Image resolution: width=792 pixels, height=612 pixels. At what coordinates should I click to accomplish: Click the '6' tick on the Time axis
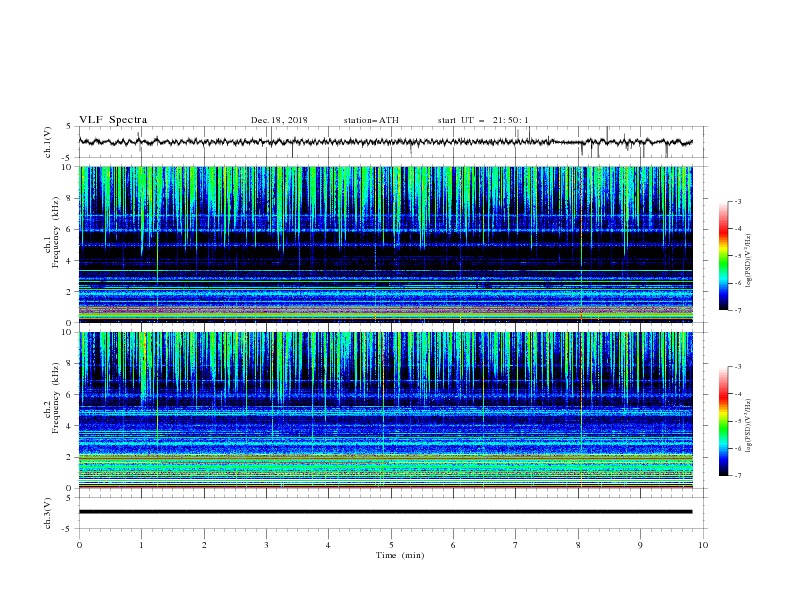pos(453,545)
